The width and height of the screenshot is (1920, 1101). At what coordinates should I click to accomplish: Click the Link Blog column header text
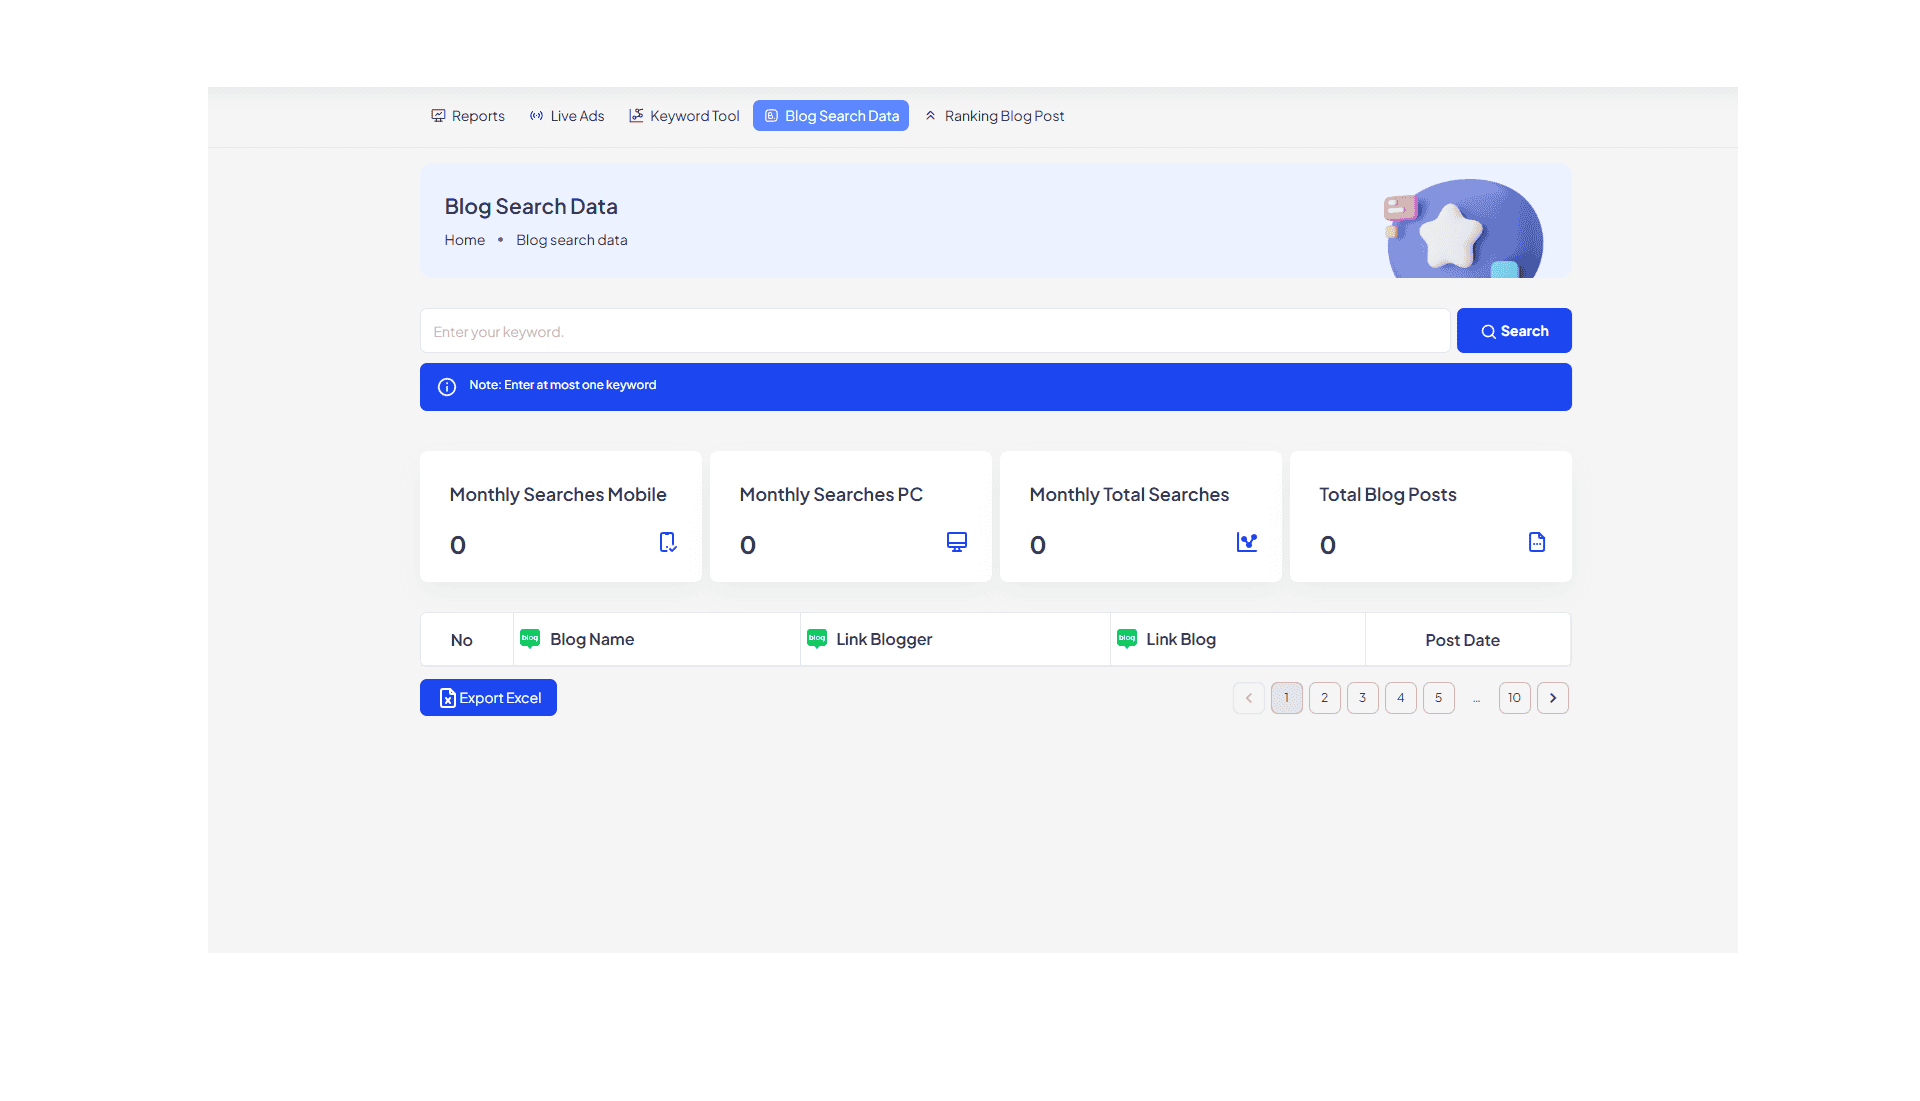(1181, 639)
